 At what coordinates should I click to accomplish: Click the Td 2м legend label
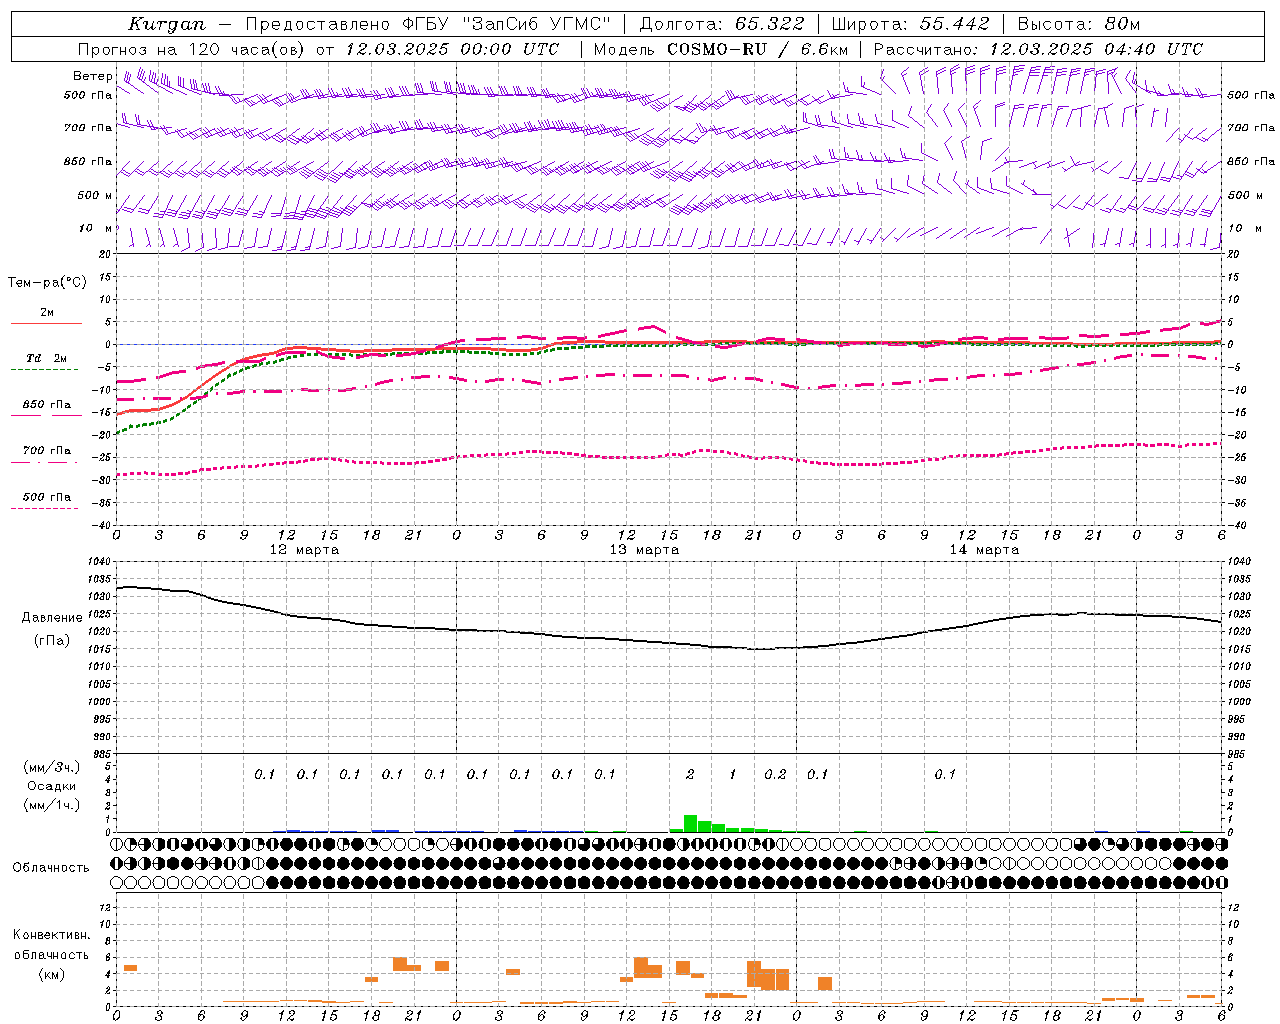point(46,357)
